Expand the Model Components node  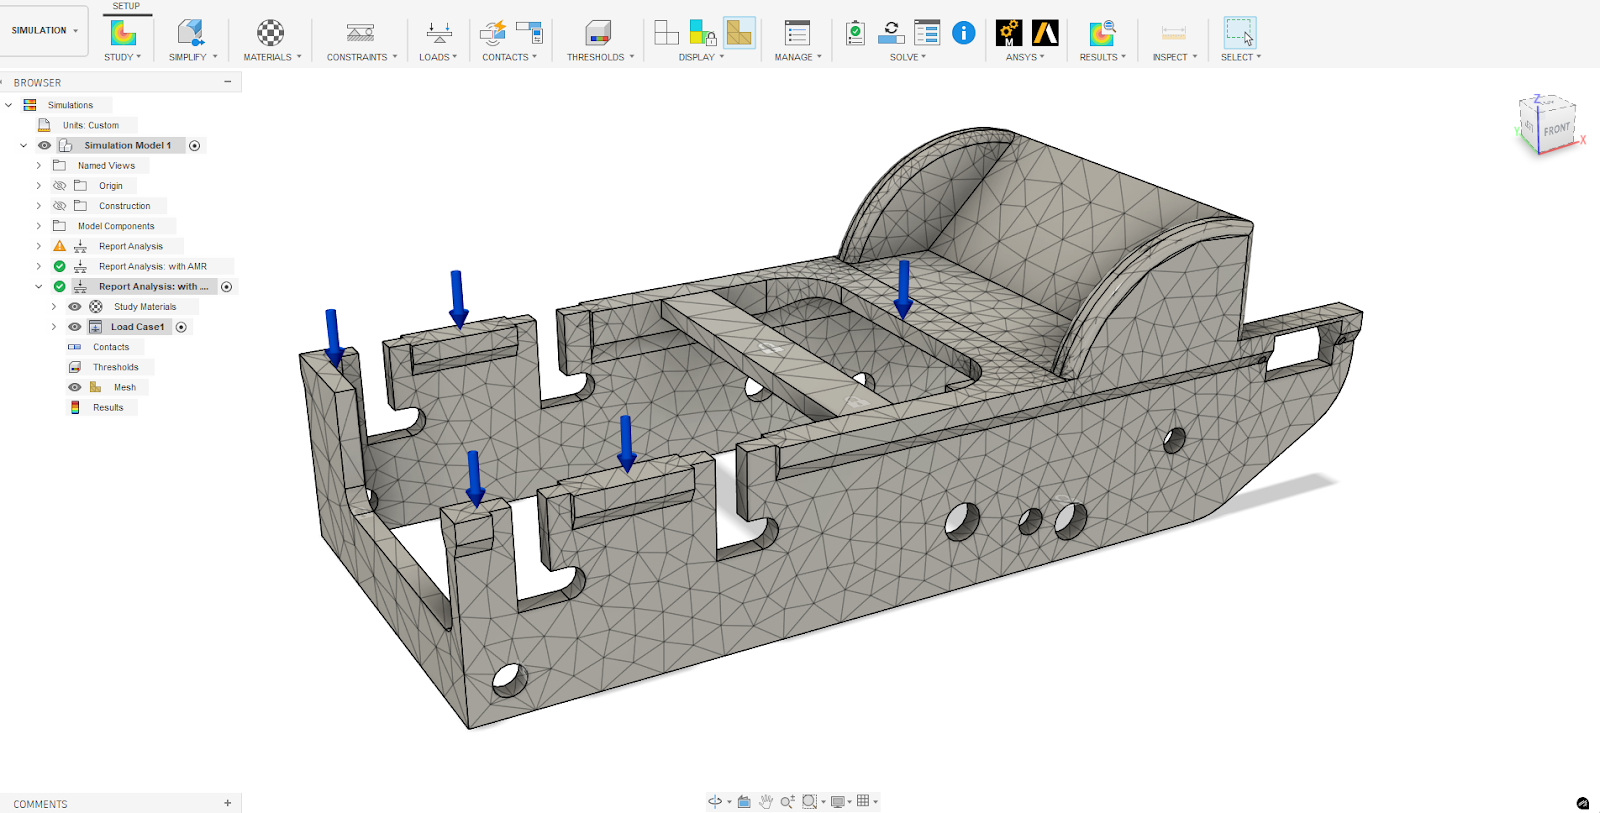pos(39,226)
